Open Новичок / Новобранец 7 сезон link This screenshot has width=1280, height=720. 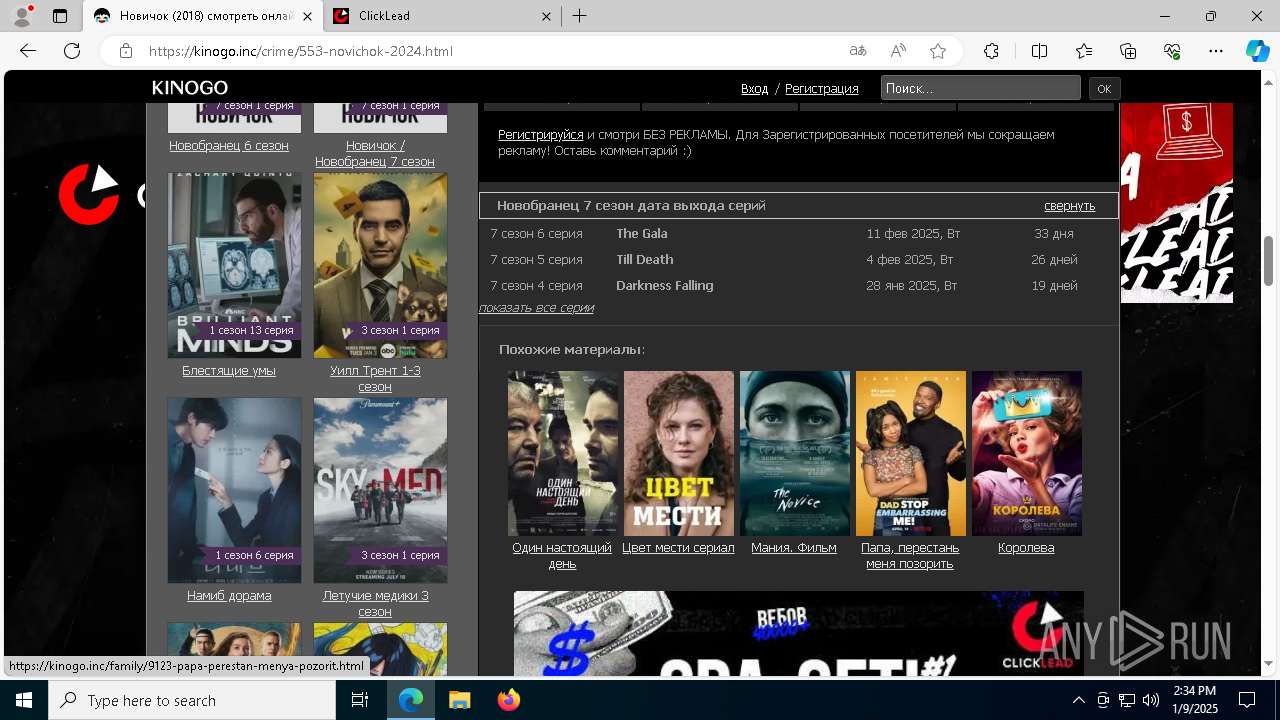click(375, 154)
